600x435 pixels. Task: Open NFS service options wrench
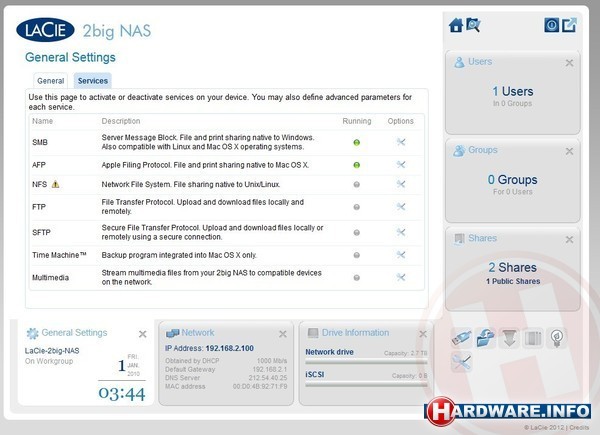tap(401, 184)
